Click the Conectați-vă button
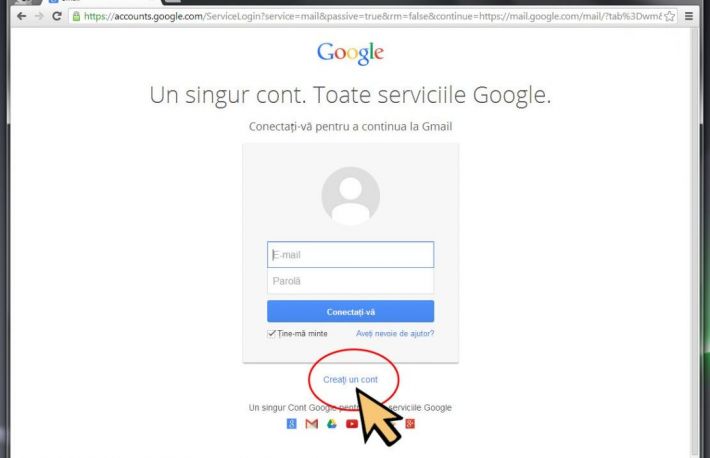Viewport: 710px width, 458px height. click(350, 312)
